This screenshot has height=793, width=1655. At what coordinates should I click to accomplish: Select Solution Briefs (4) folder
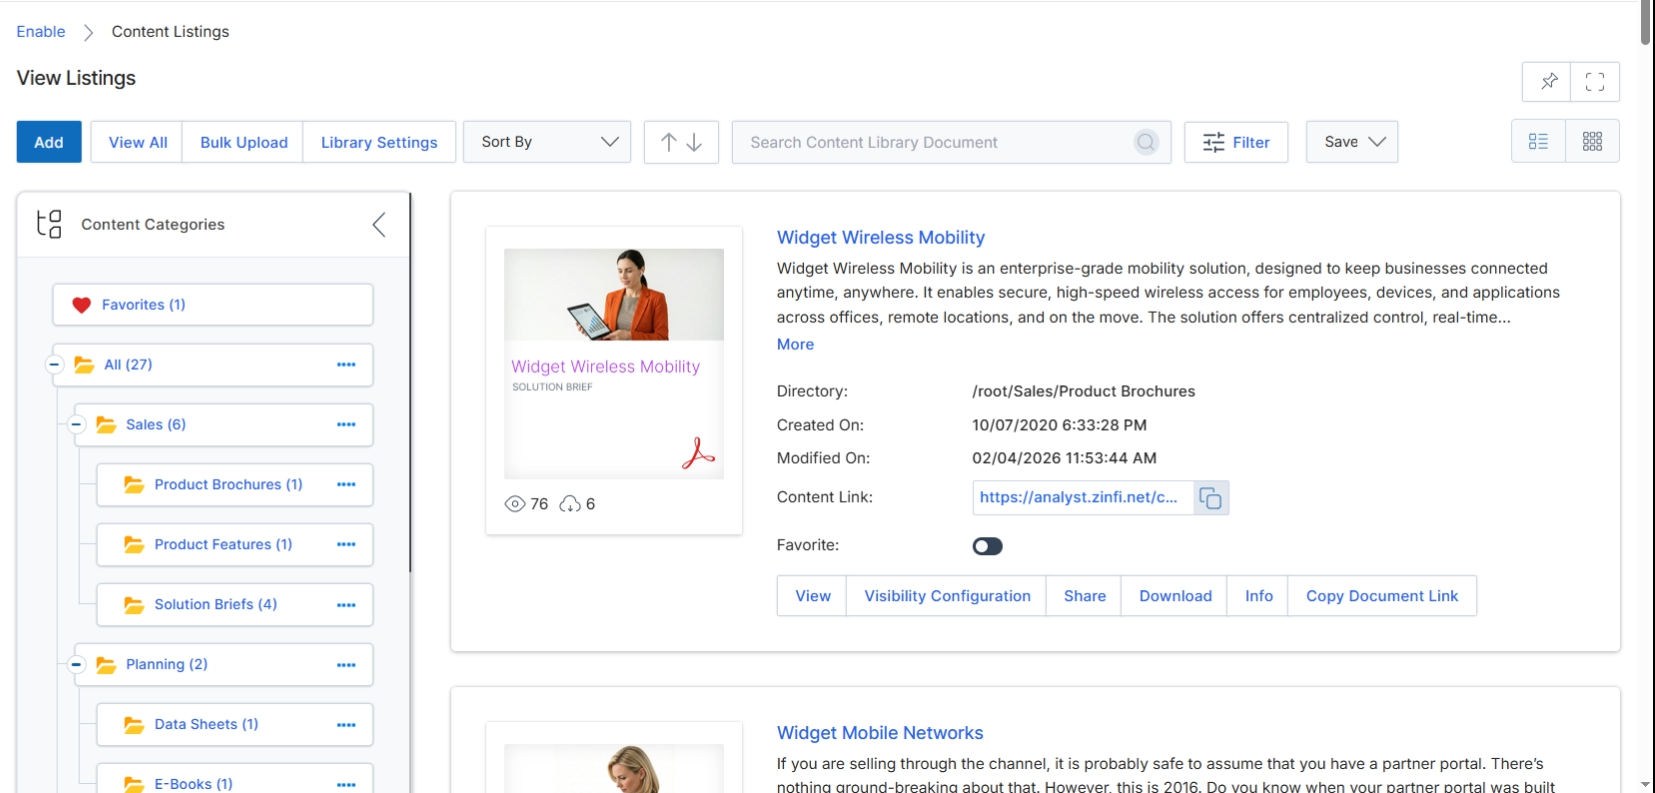216,605
